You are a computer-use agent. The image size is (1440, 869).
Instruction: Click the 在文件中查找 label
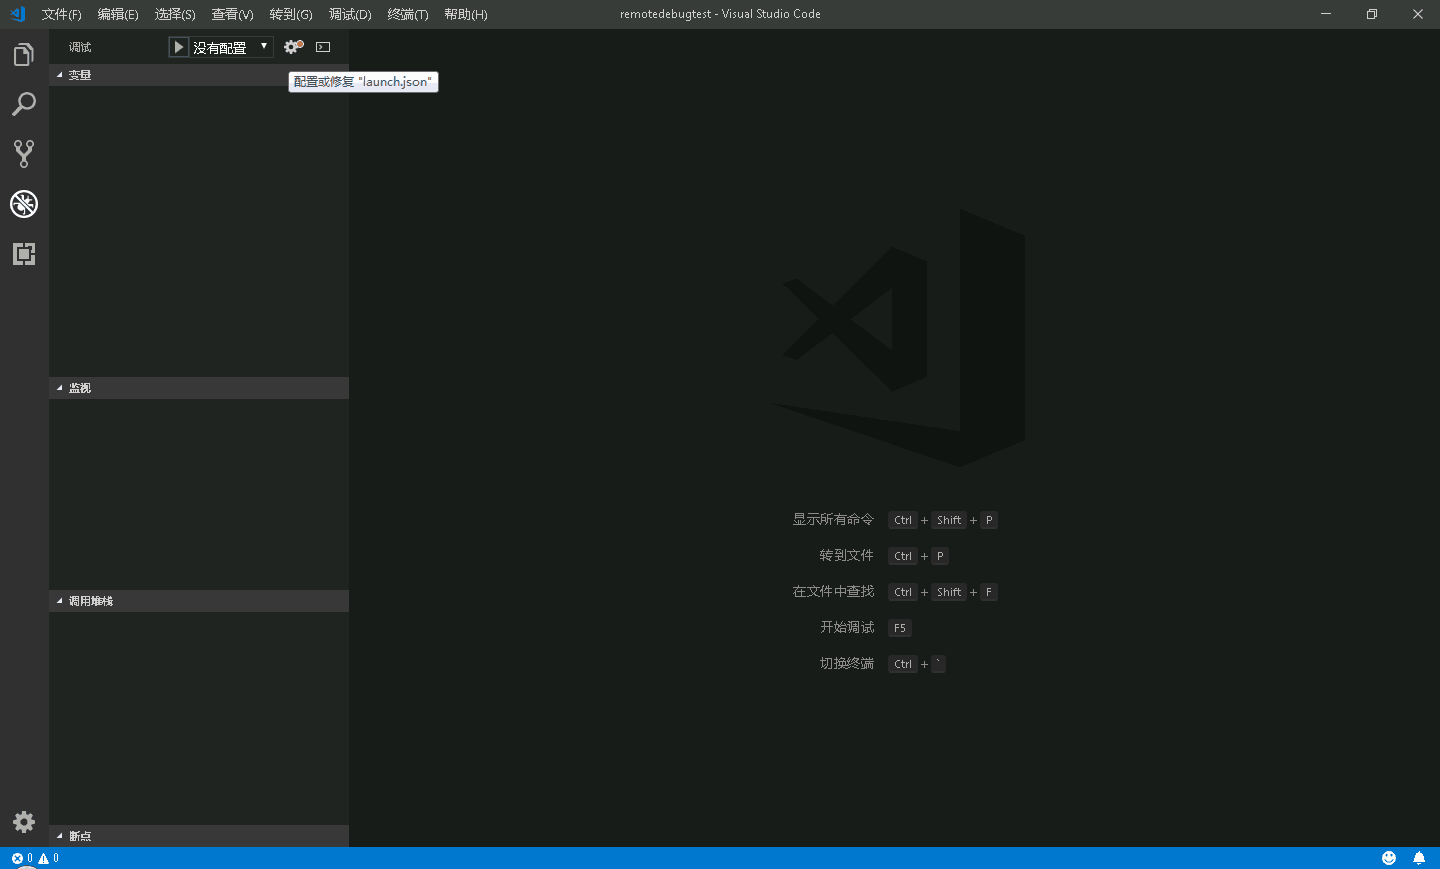click(x=833, y=592)
